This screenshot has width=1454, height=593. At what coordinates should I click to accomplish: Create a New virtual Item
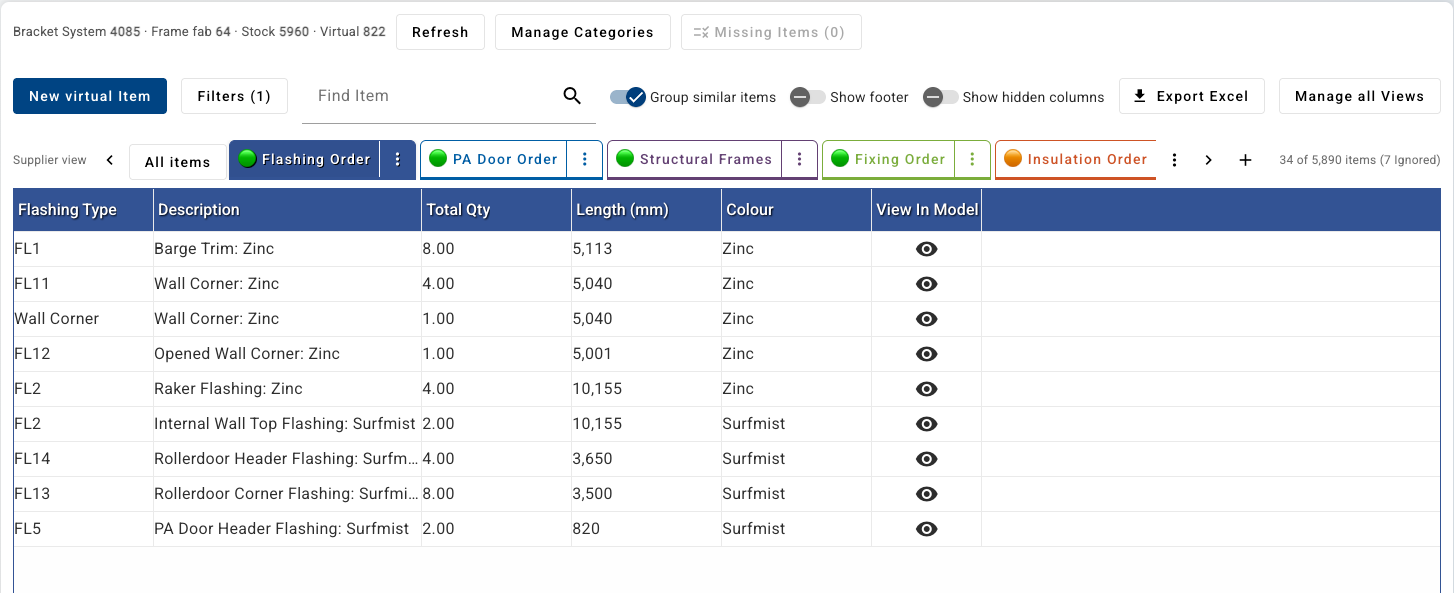(x=90, y=96)
